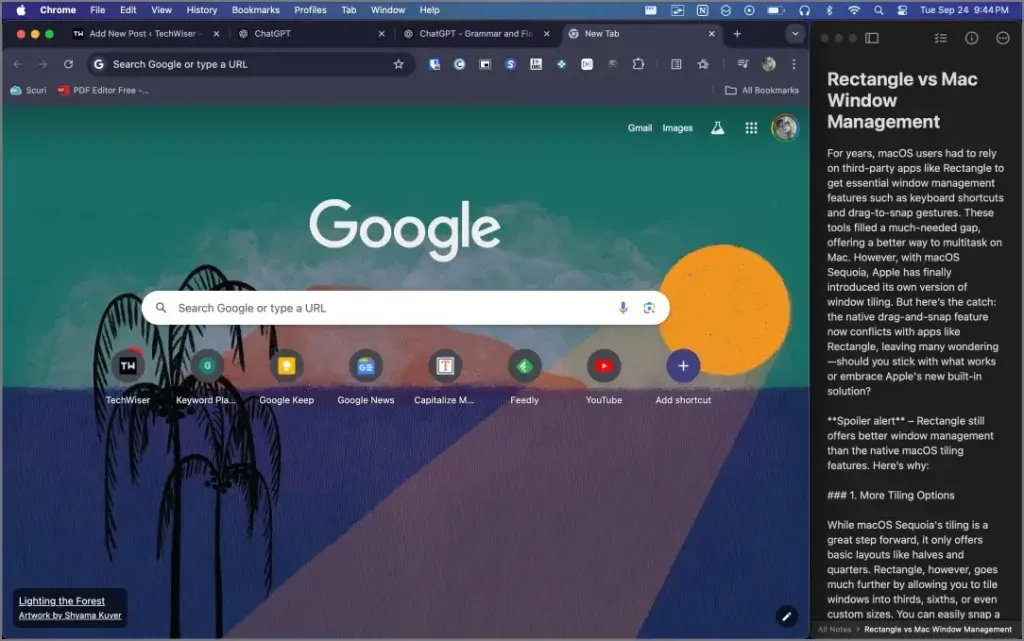
Task: Open the notes window more-options ellipsis
Action: click(1003, 38)
